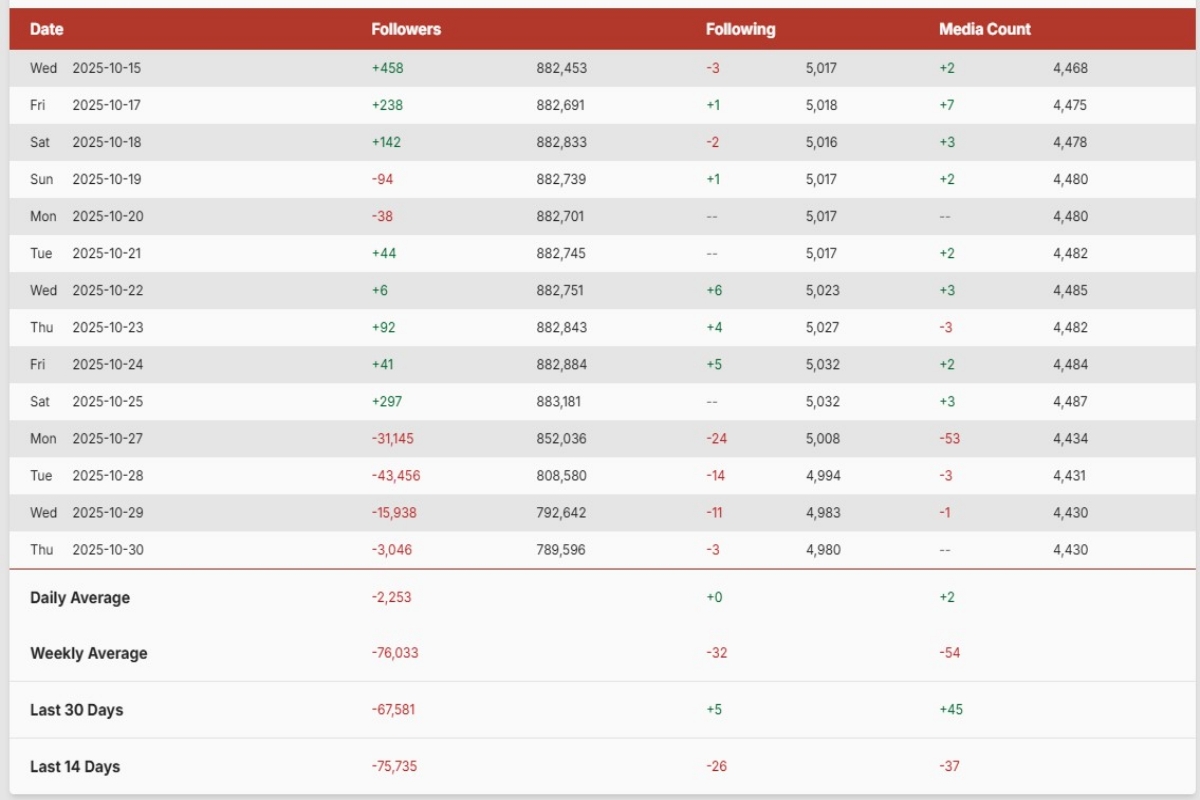Click the Media Count column header
The height and width of the screenshot is (800, 1200).
(x=984, y=29)
